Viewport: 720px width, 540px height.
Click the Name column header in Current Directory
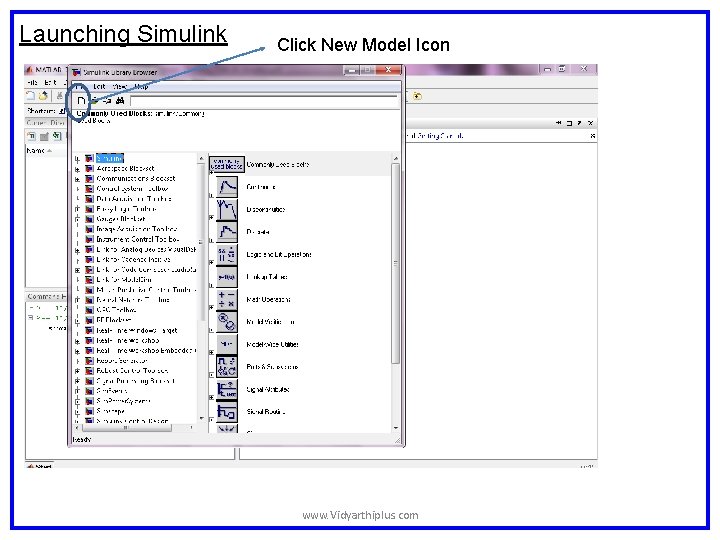click(39, 151)
